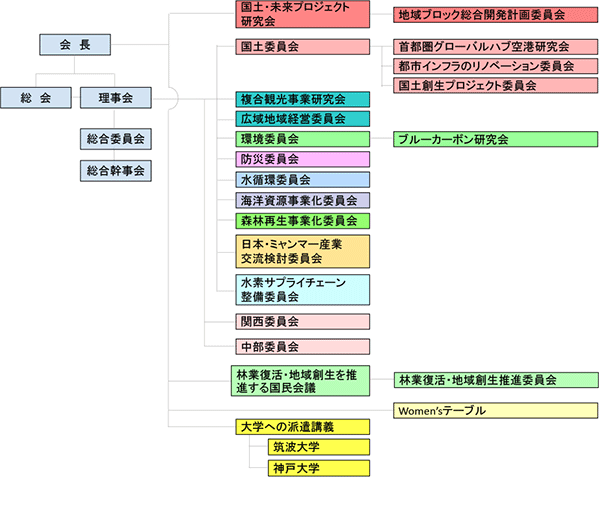Click the pink 防災委員会 box
This screenshot has width=599, height=507.
(x=303, y=159)
